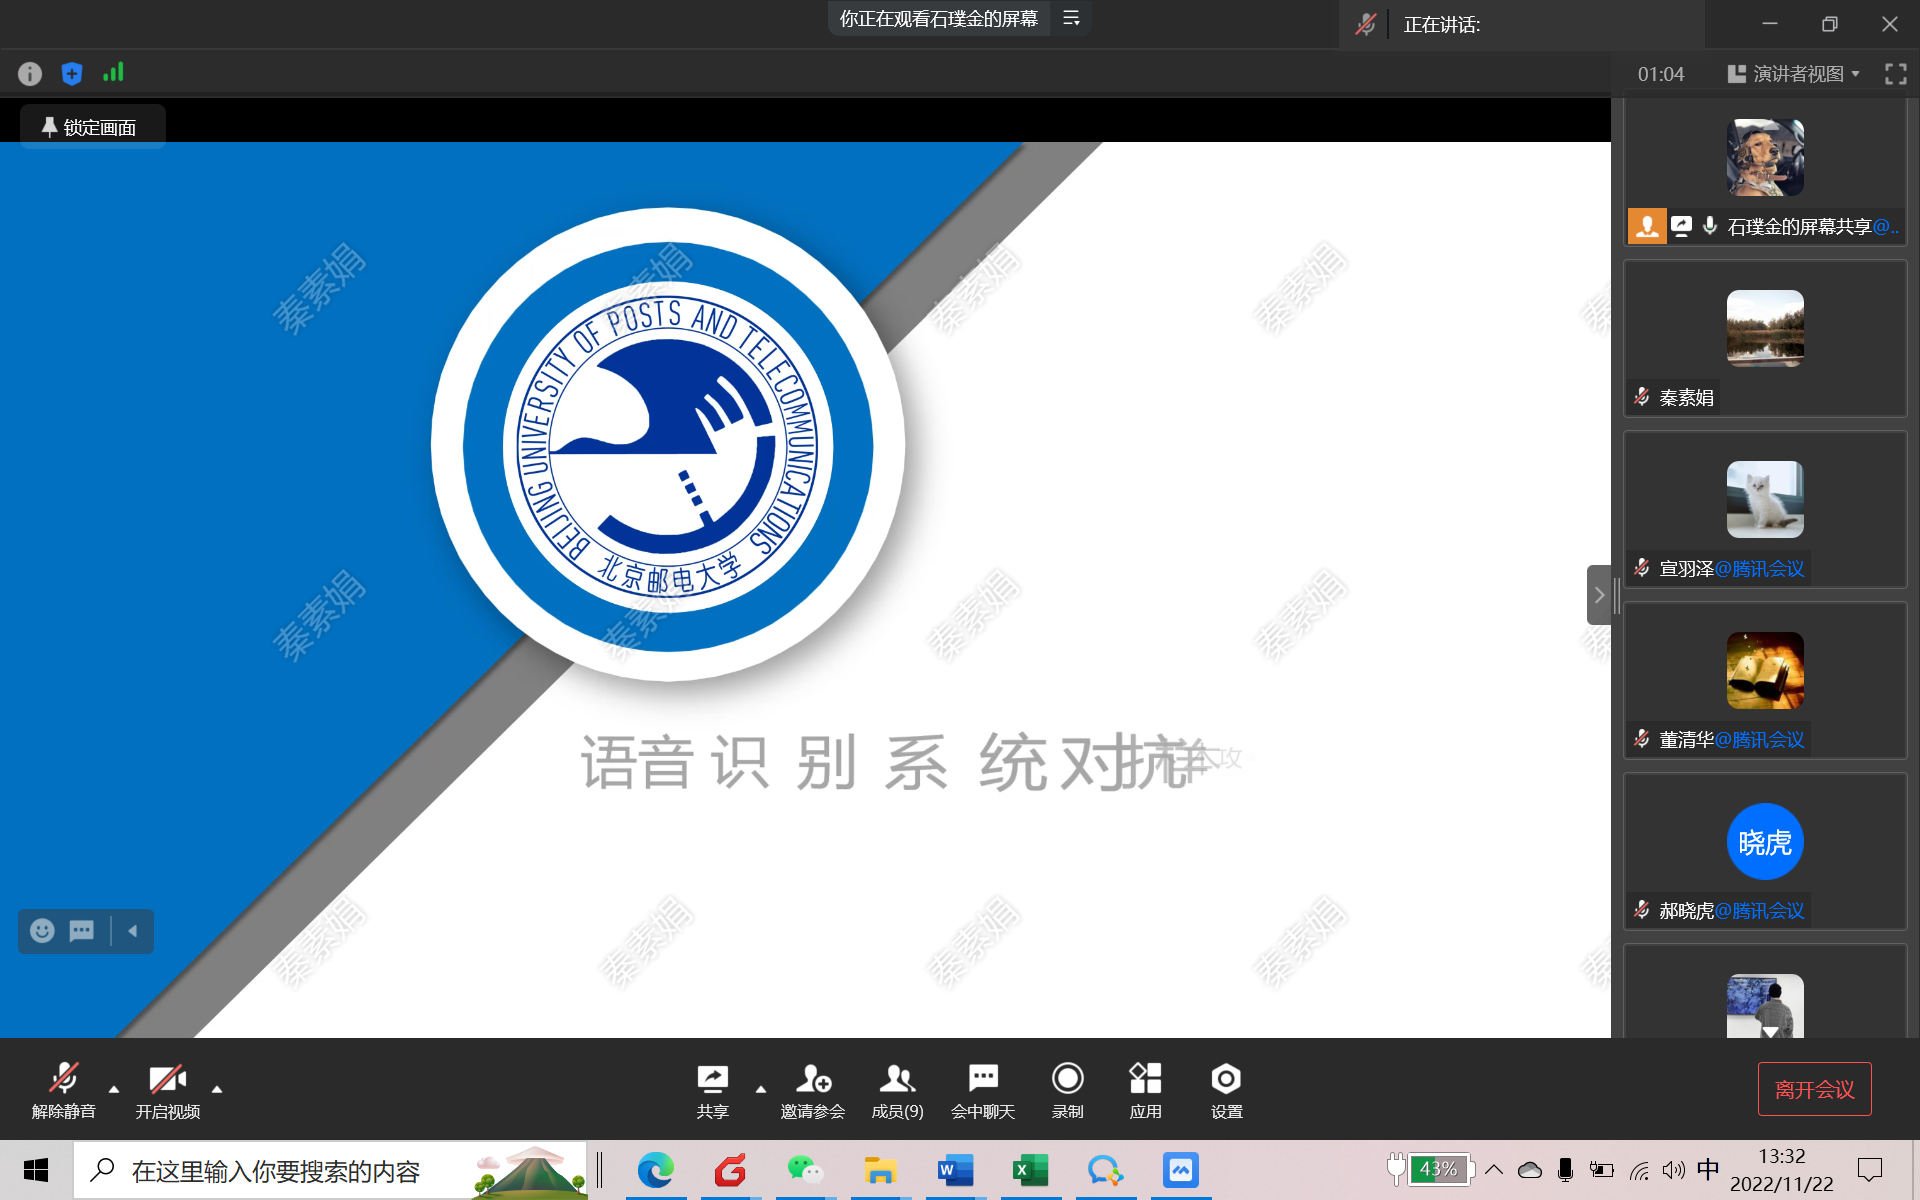Open Word from taskbar
The width and height of the screenshot is (1920, 1200).
956,1170
